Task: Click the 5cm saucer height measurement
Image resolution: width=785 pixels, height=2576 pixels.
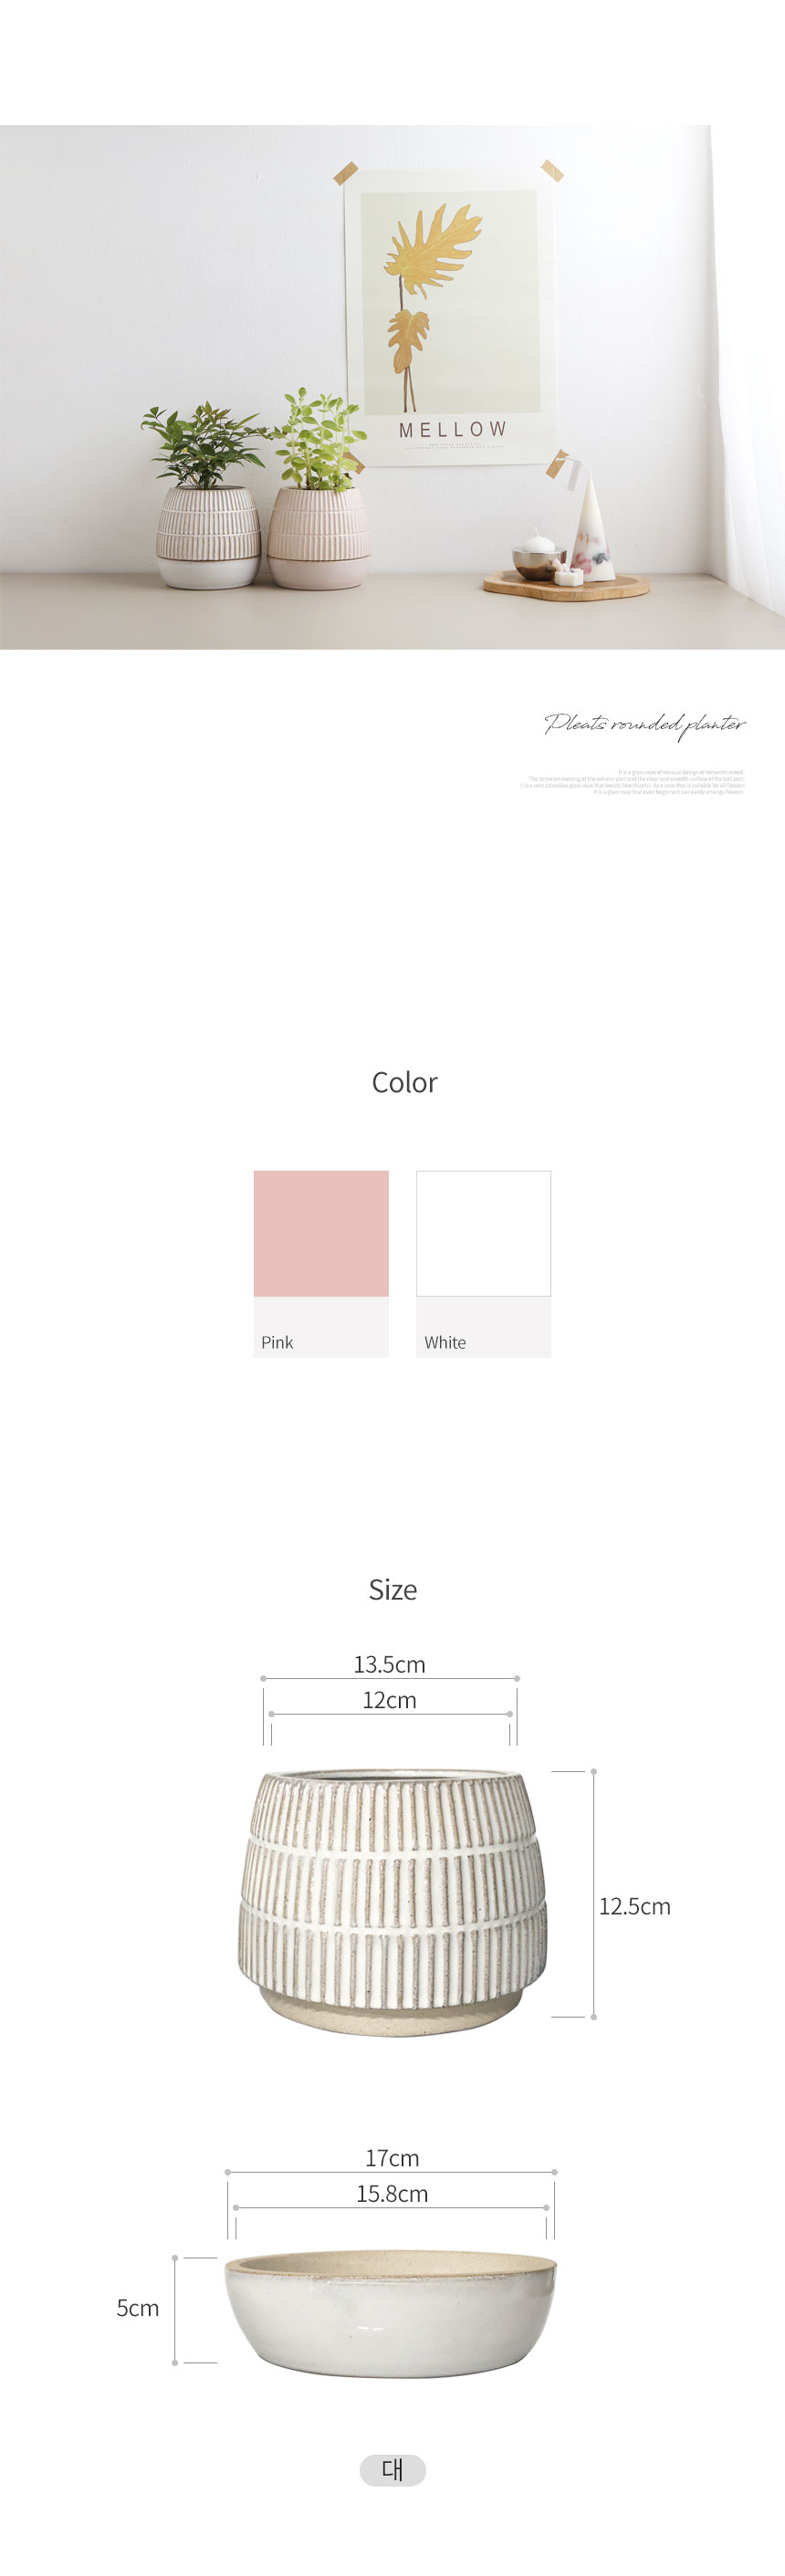Action: pos(138,2308)
